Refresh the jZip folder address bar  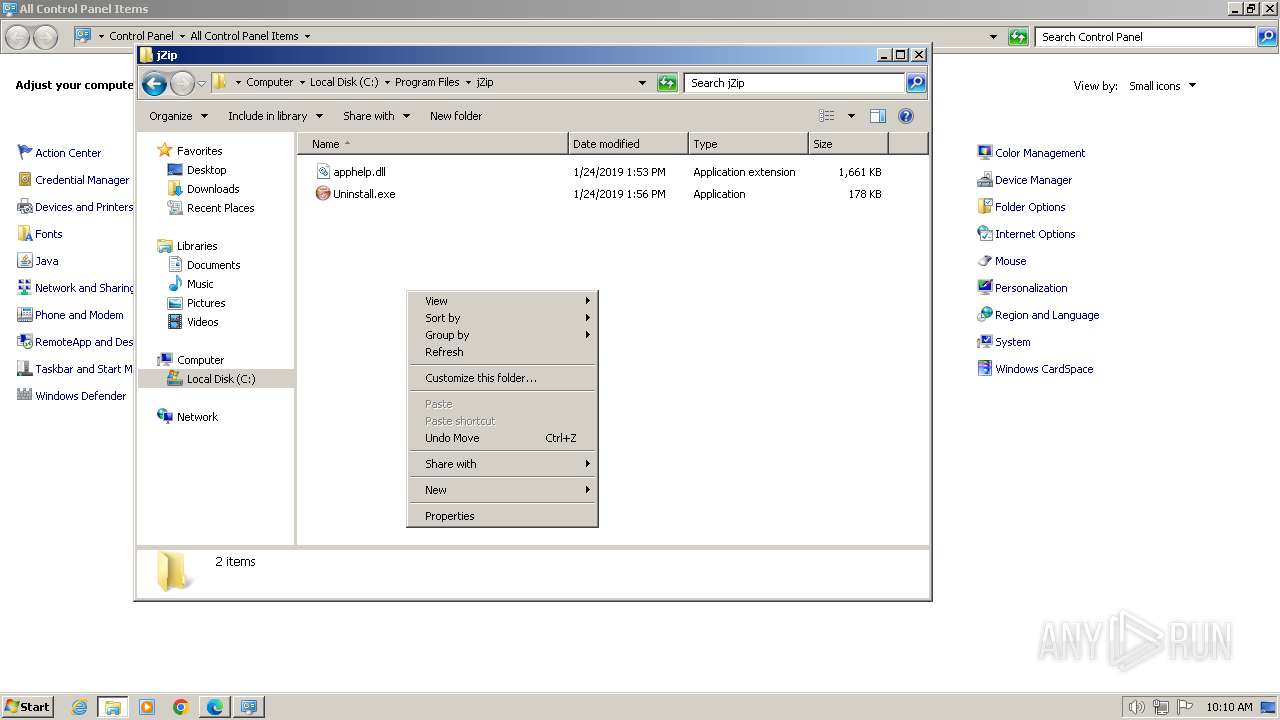click(x=667, y=83)
